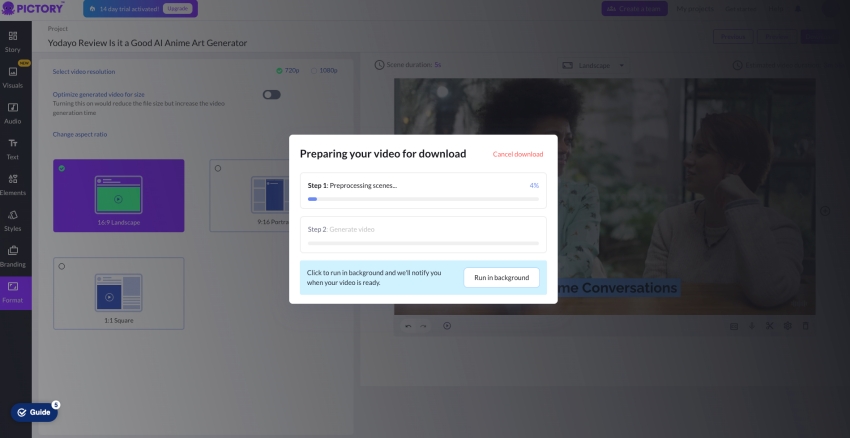Open the Visuals section in sidebar
Screen dimensions: 850x438
click(x=13, y=78)
